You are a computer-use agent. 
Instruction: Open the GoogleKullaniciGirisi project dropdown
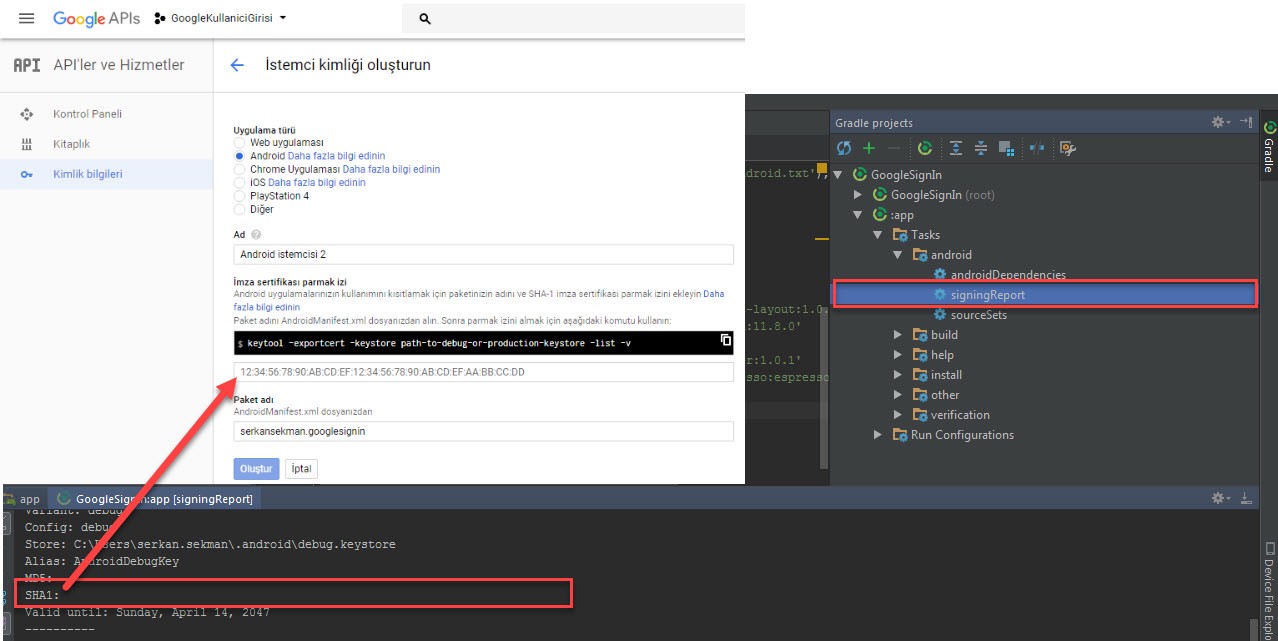point(221,18)
